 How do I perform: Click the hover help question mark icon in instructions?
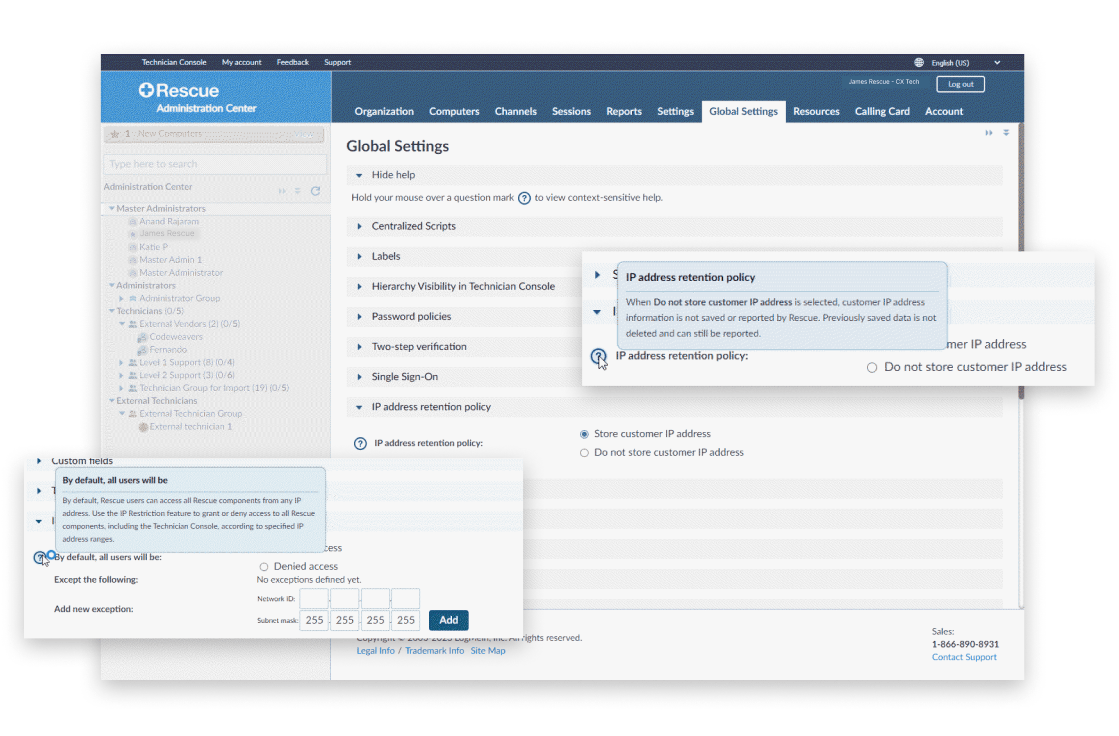click(524, 198)
